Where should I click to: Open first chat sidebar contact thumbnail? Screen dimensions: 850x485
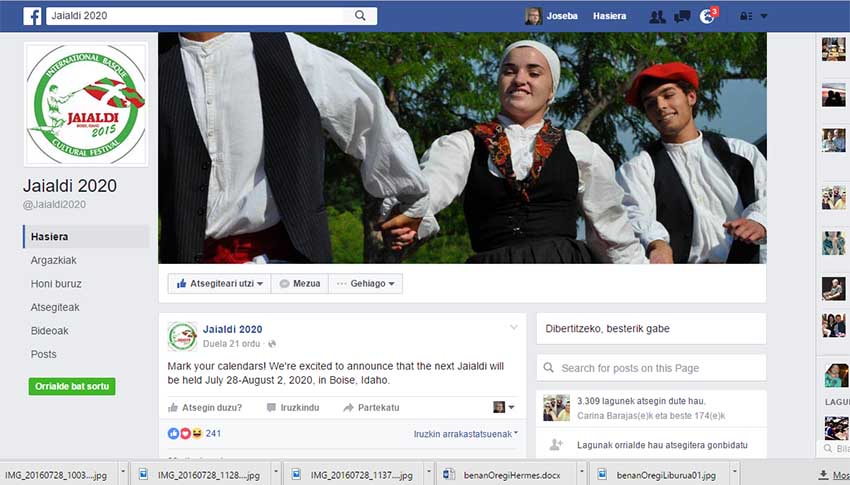pos(834,49)
